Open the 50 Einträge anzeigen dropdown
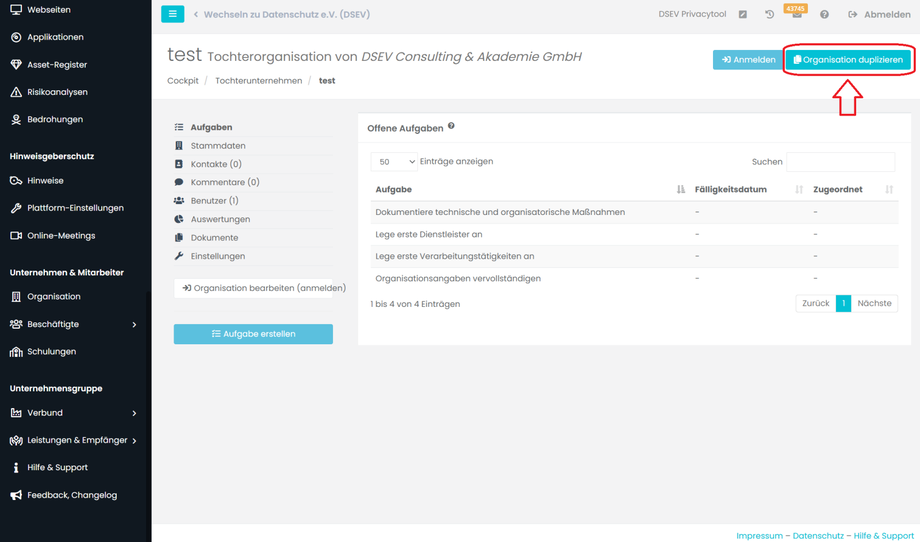 pos(394,162)
